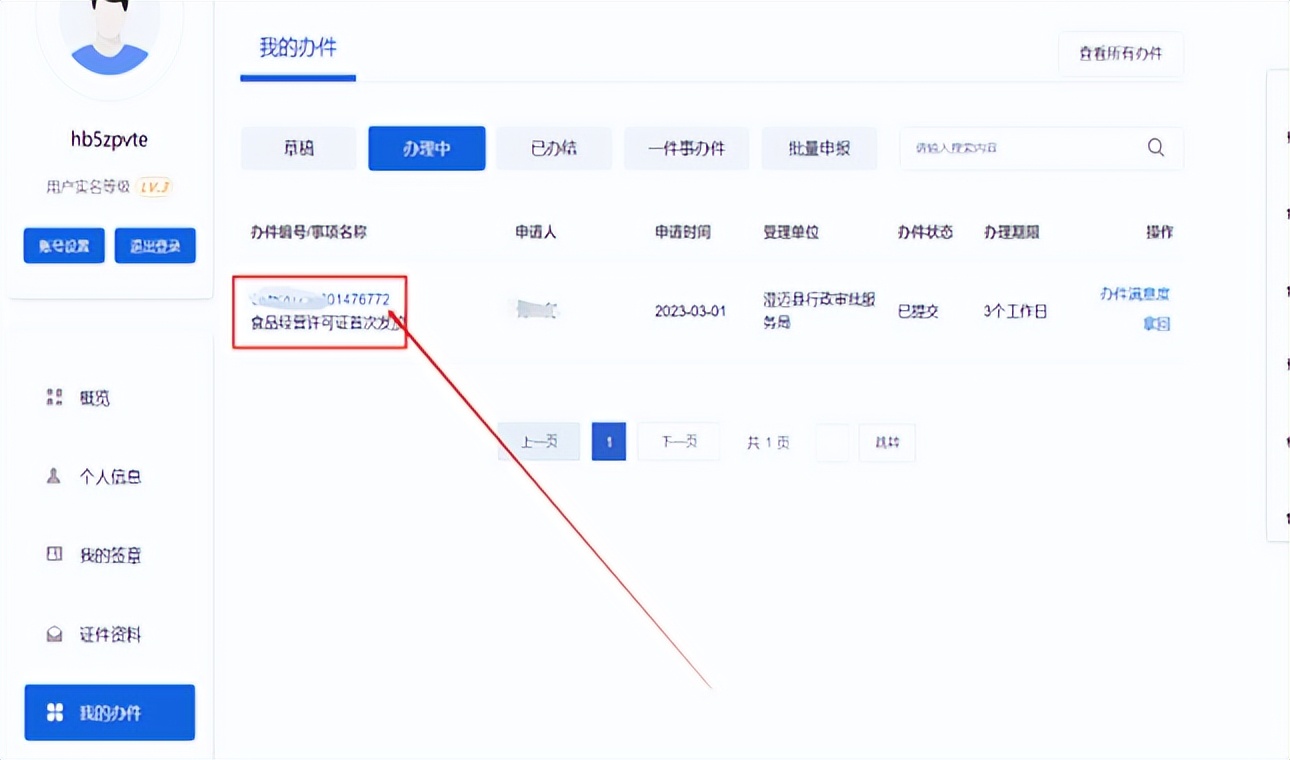Click the 账号设置 account settings button
This screenshot has height=760, width=1290.
(x=63, y=245)
